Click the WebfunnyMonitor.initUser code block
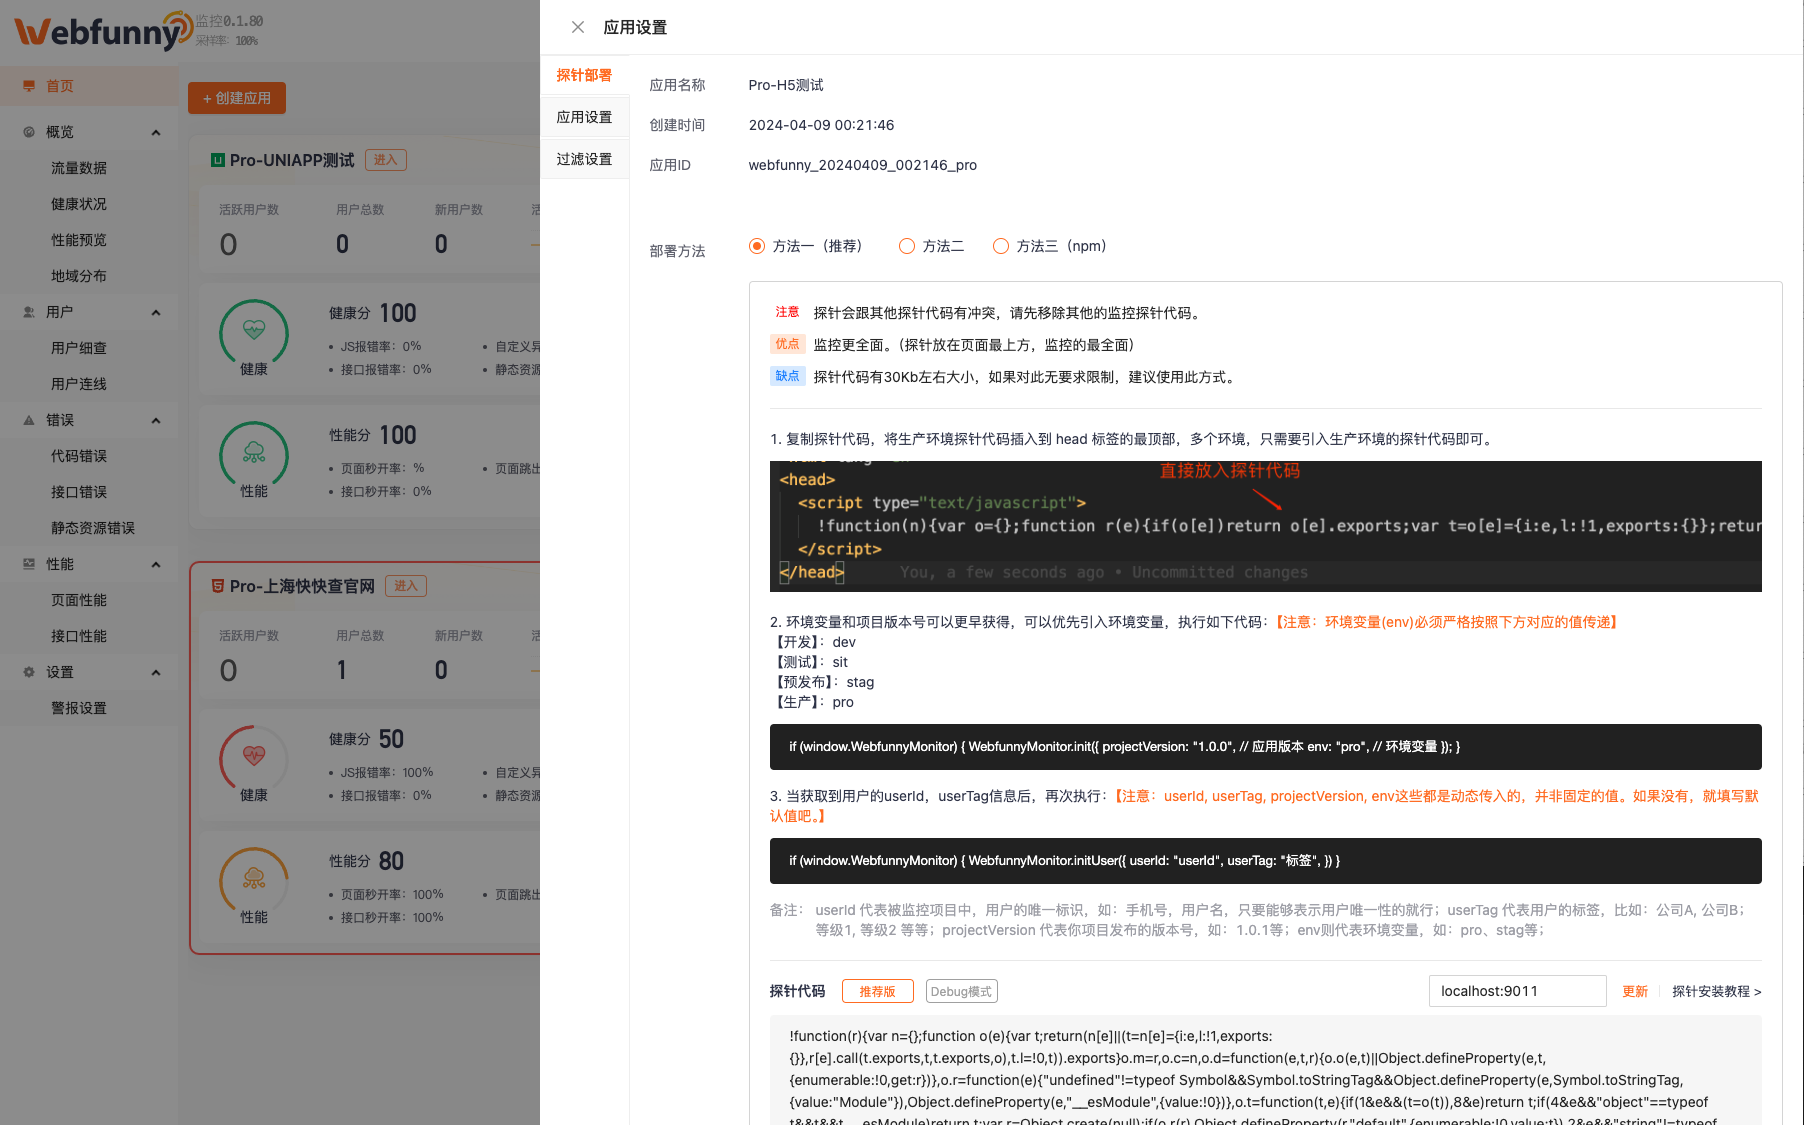 tap(1265, 861)
